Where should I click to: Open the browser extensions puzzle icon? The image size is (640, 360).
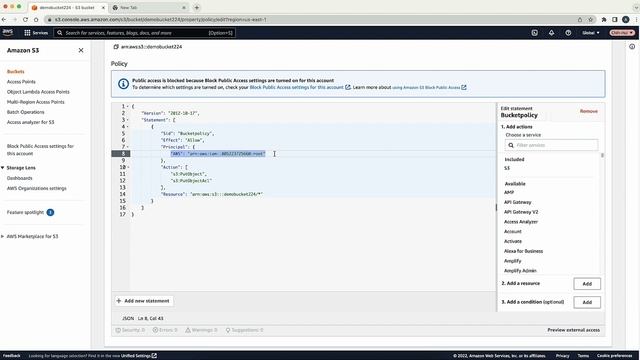pyautogui.click(x=604, y=20)
